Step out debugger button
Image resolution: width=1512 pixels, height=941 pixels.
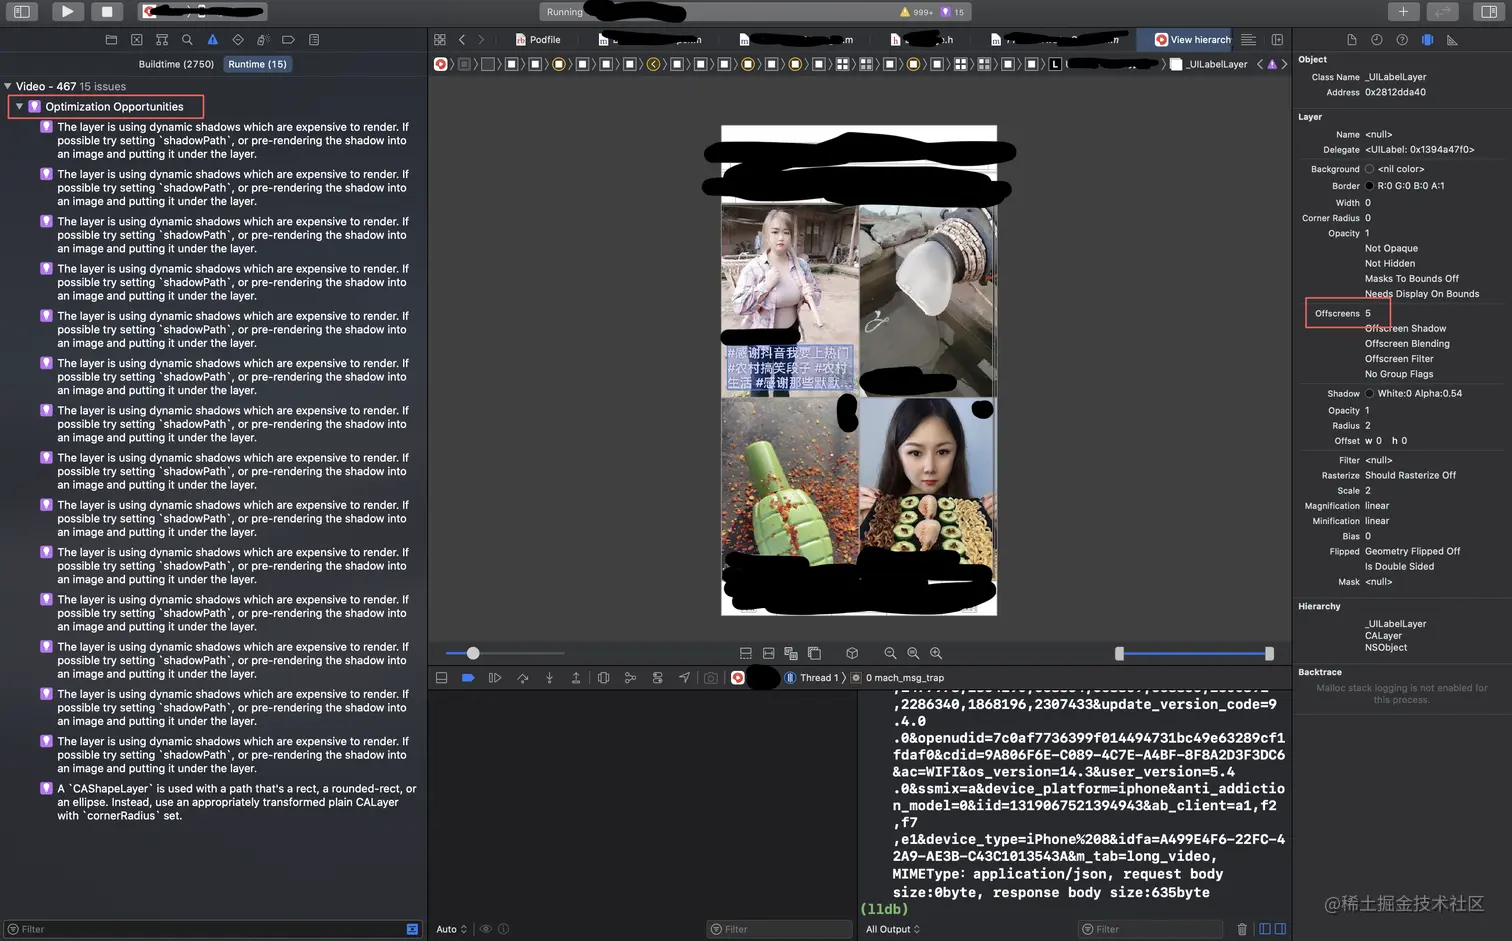click(576, 678)
